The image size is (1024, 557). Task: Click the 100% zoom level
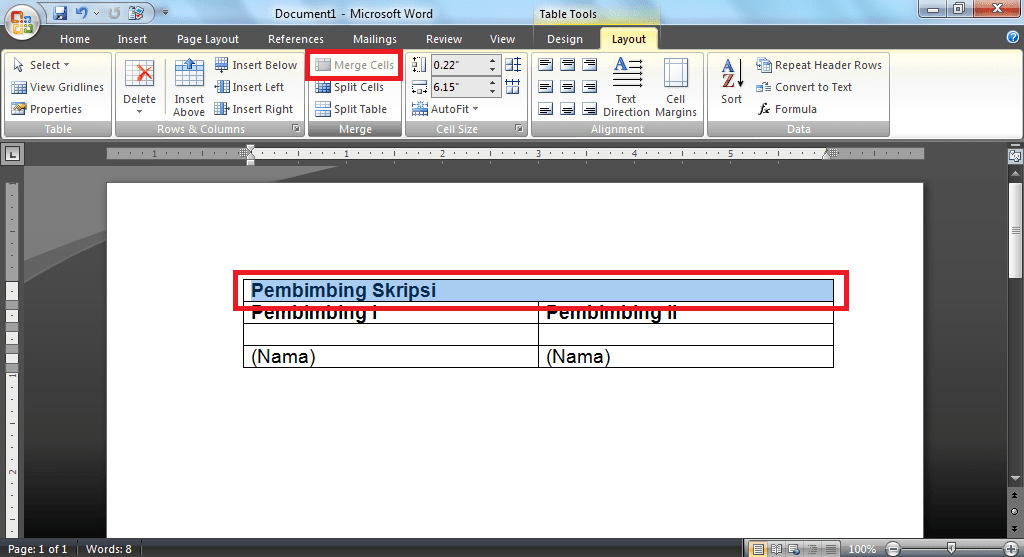coord(862,549)
